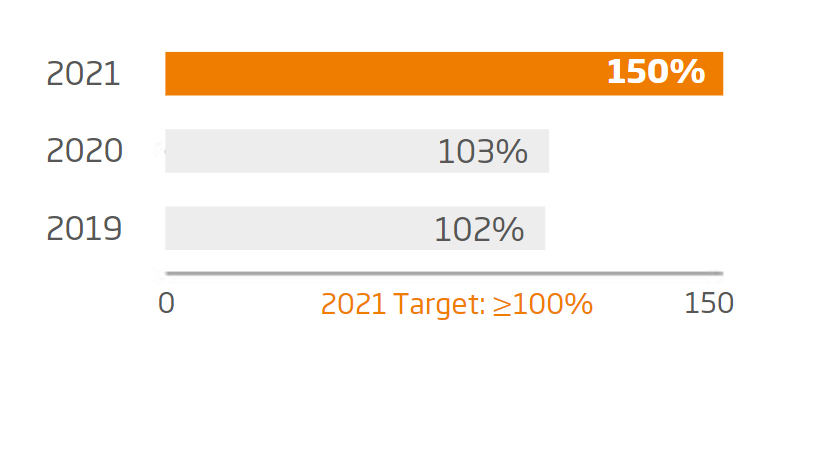Click the 2021 year label beside orange bar
815x455 pixels.
83,74
